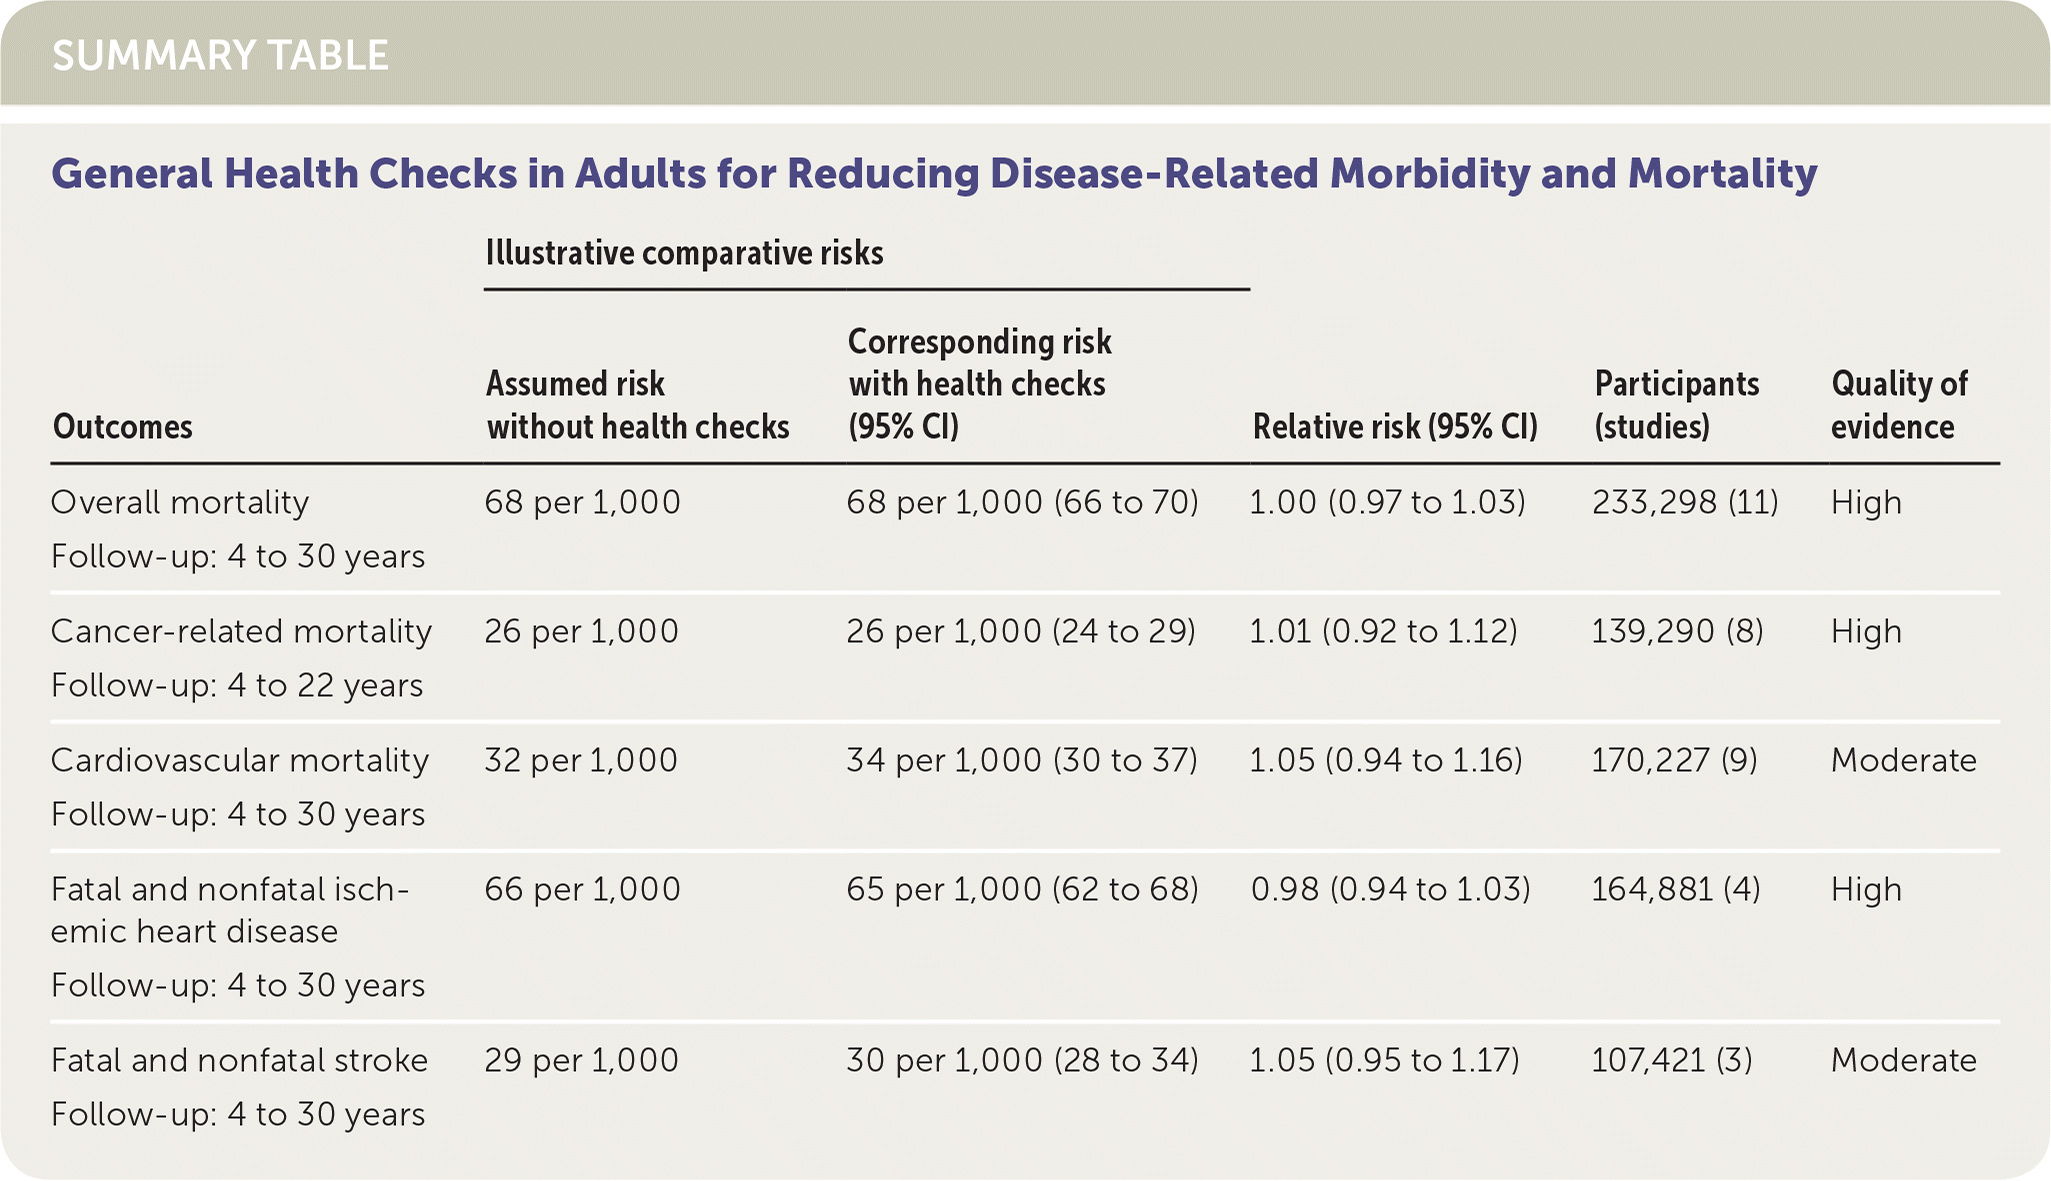Select the Illustrative comparative risks heading

[x=684, y=253]
